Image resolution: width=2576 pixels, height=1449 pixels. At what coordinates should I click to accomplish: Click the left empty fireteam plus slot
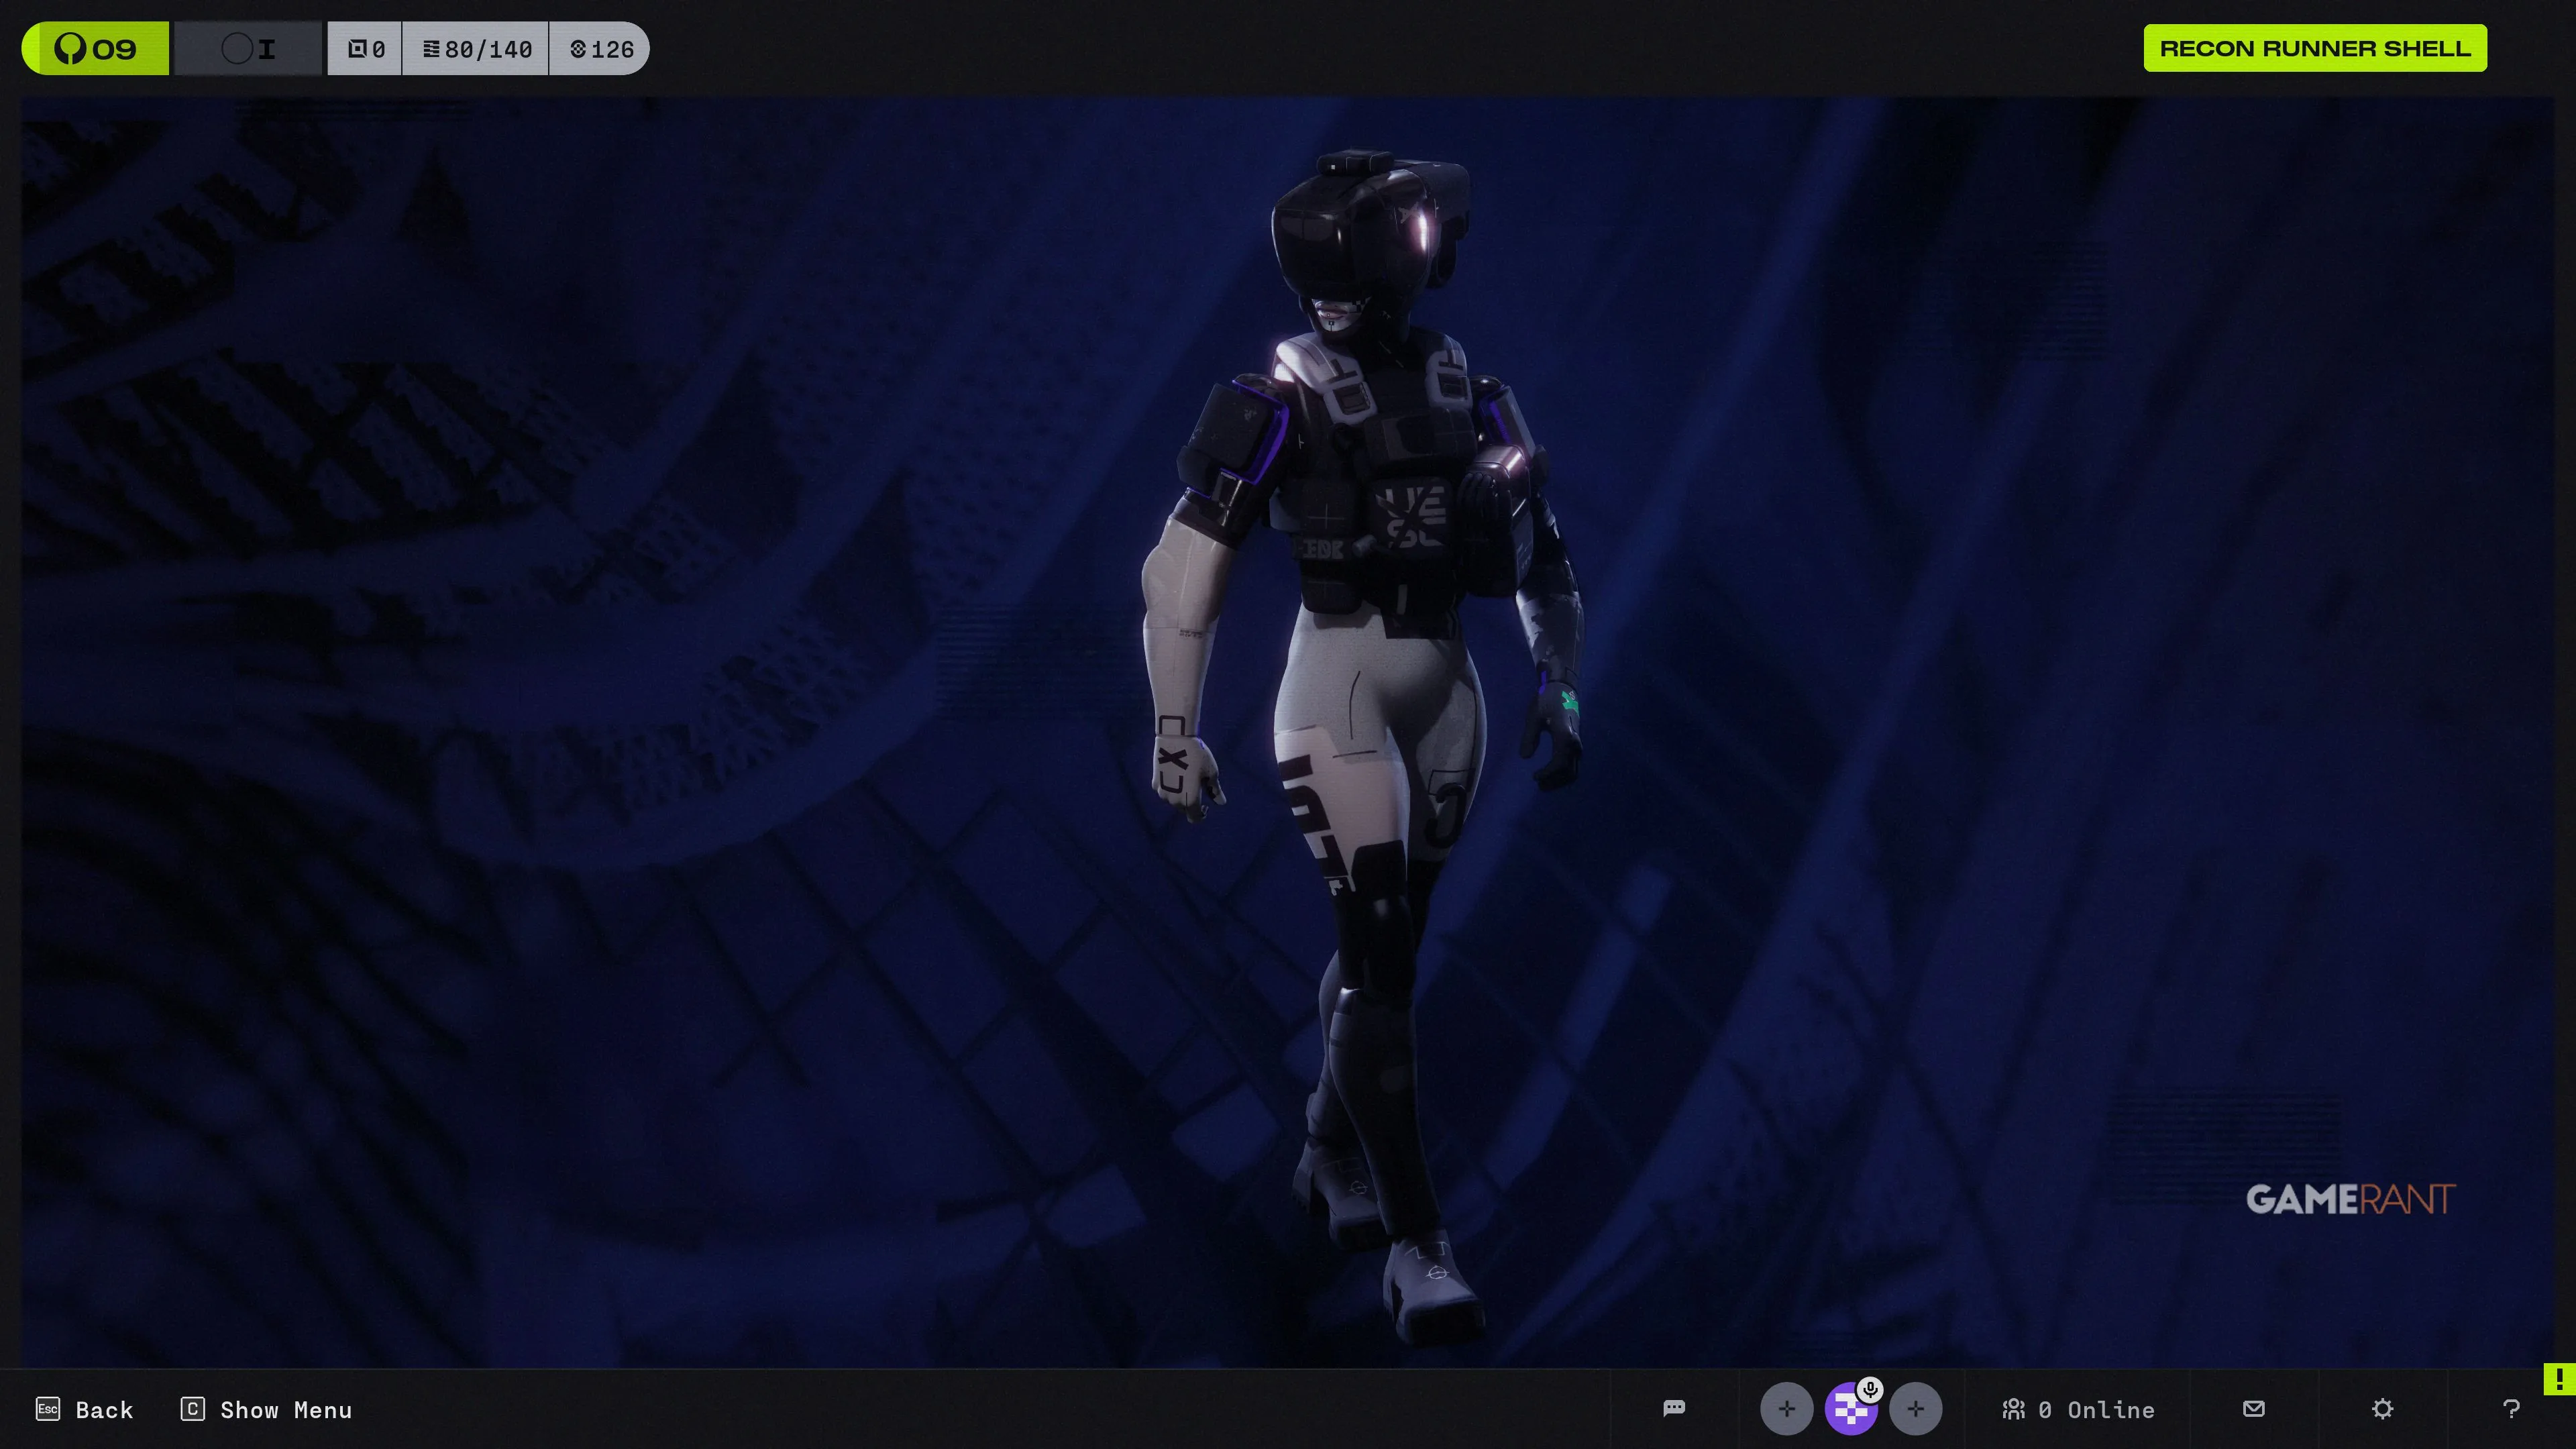(1786, 1409)
